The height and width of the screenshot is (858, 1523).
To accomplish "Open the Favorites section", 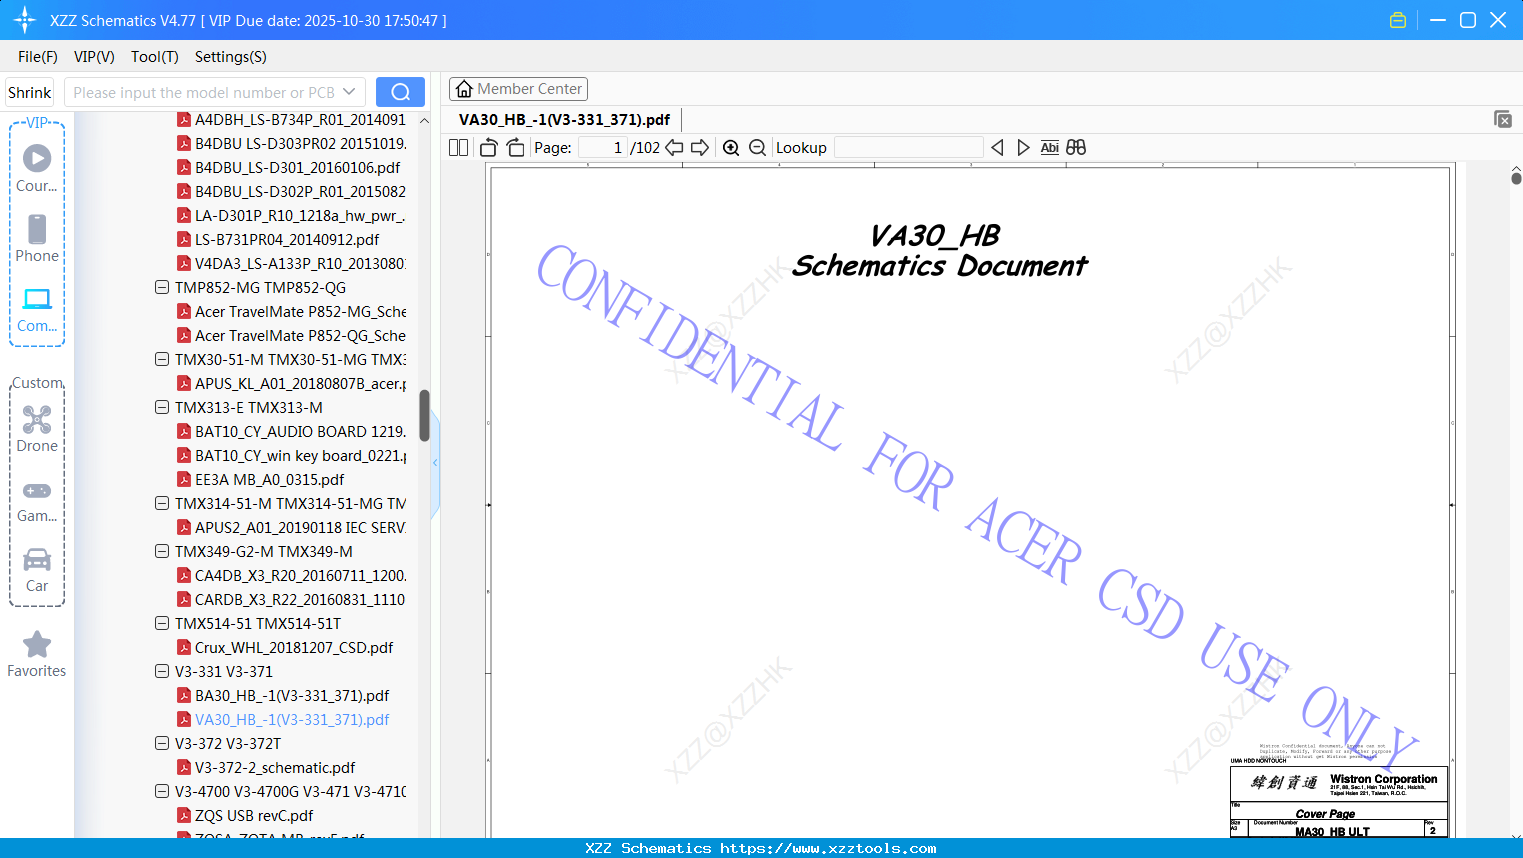I will [x=37, y=655].
